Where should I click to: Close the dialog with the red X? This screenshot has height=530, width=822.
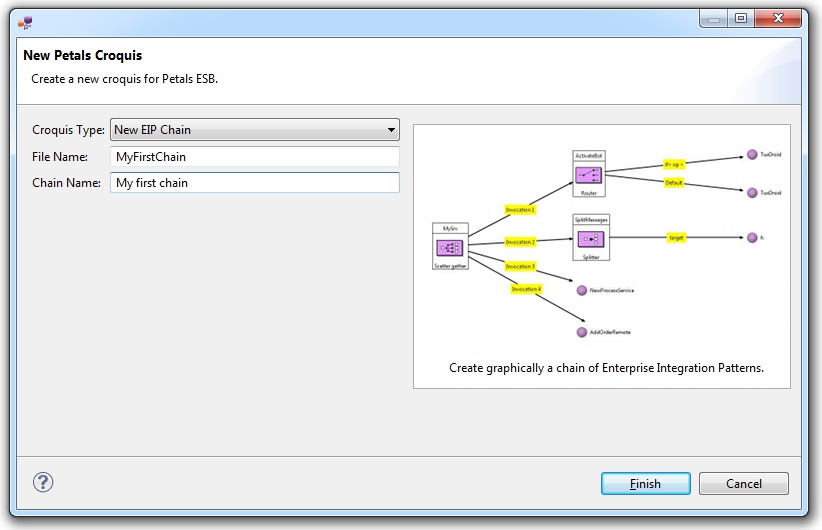(x=782, y=18)
